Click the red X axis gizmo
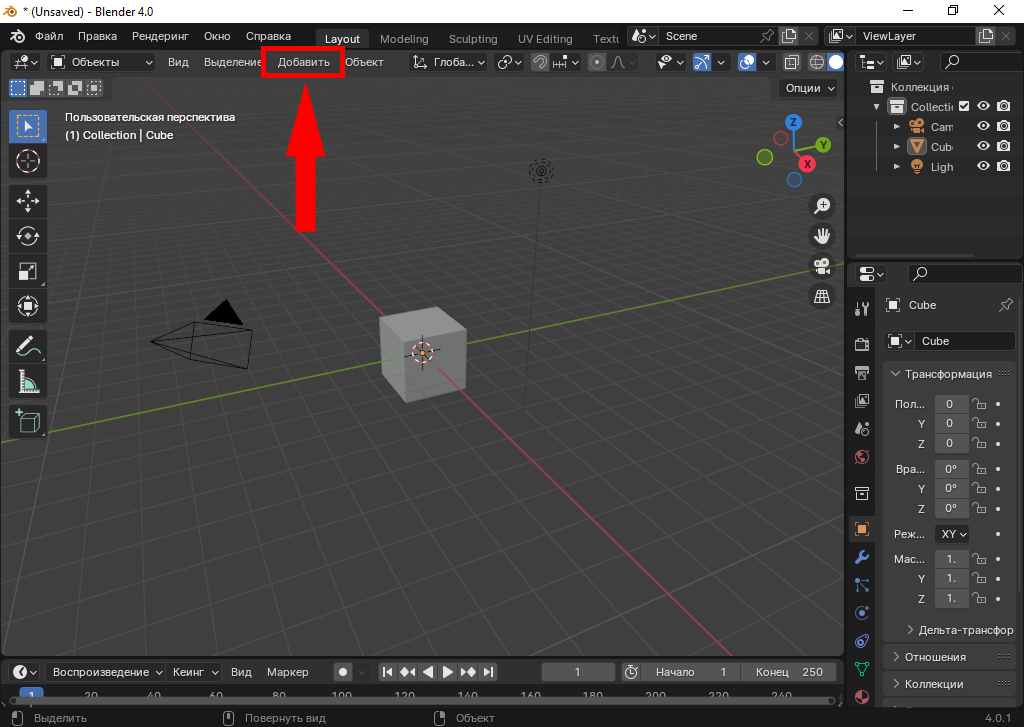1024x727 pixels. point(807,164)
